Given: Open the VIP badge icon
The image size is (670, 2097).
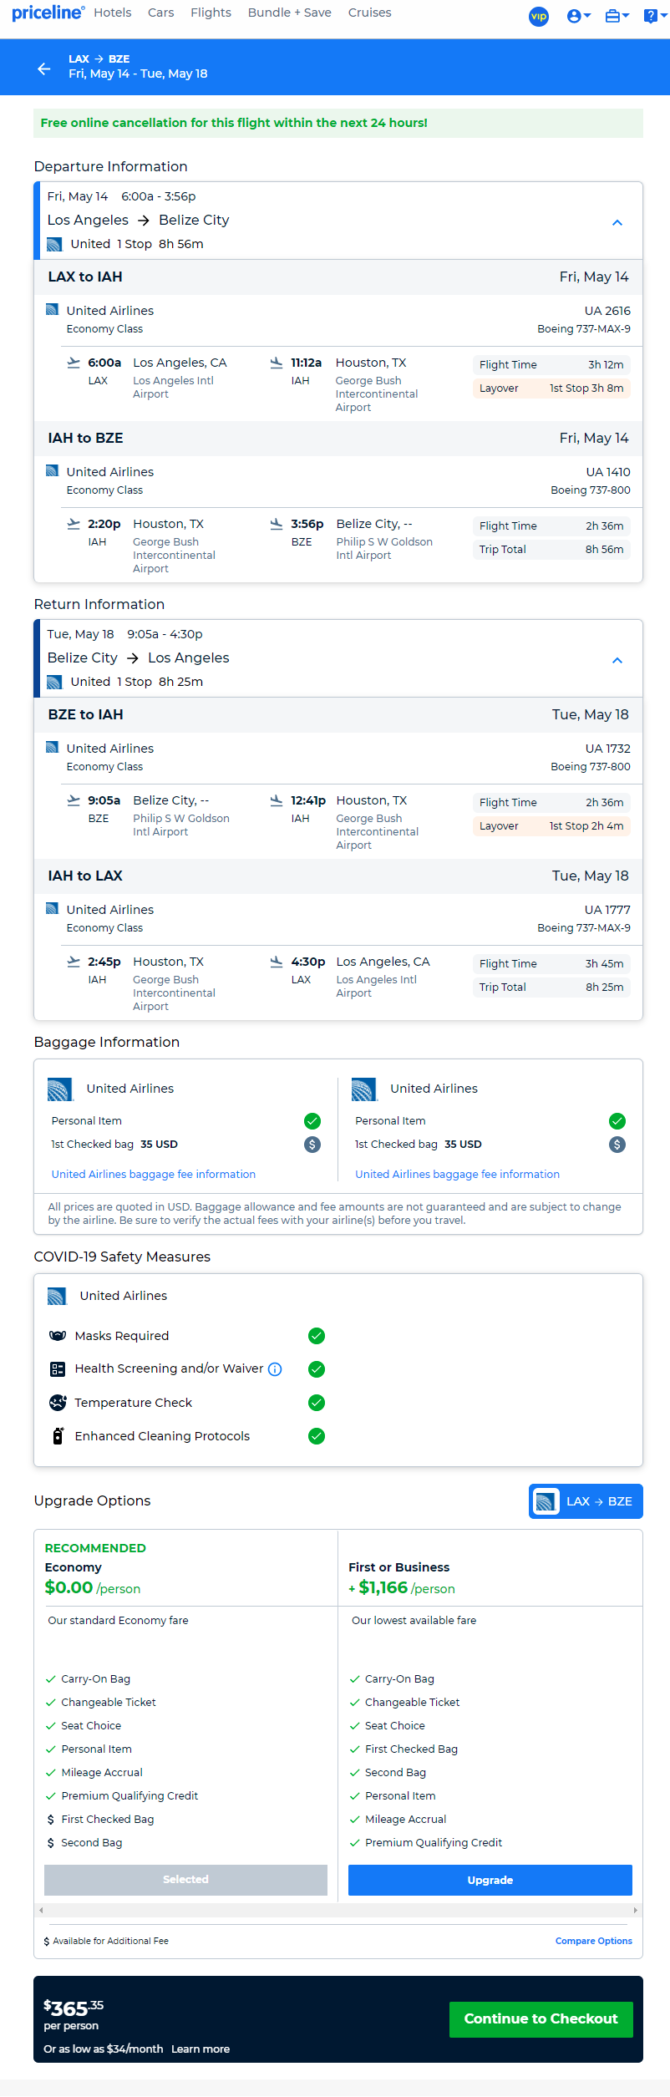Looking at the screenshot, I should 538,16.
